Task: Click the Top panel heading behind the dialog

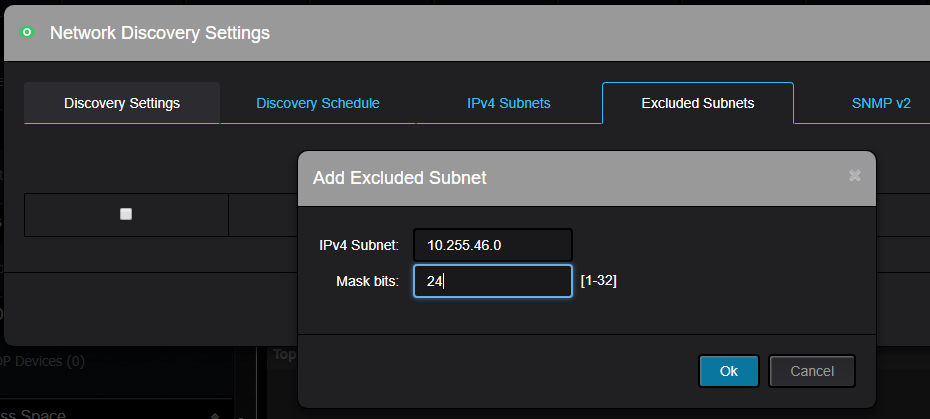Action: point(285,355)
